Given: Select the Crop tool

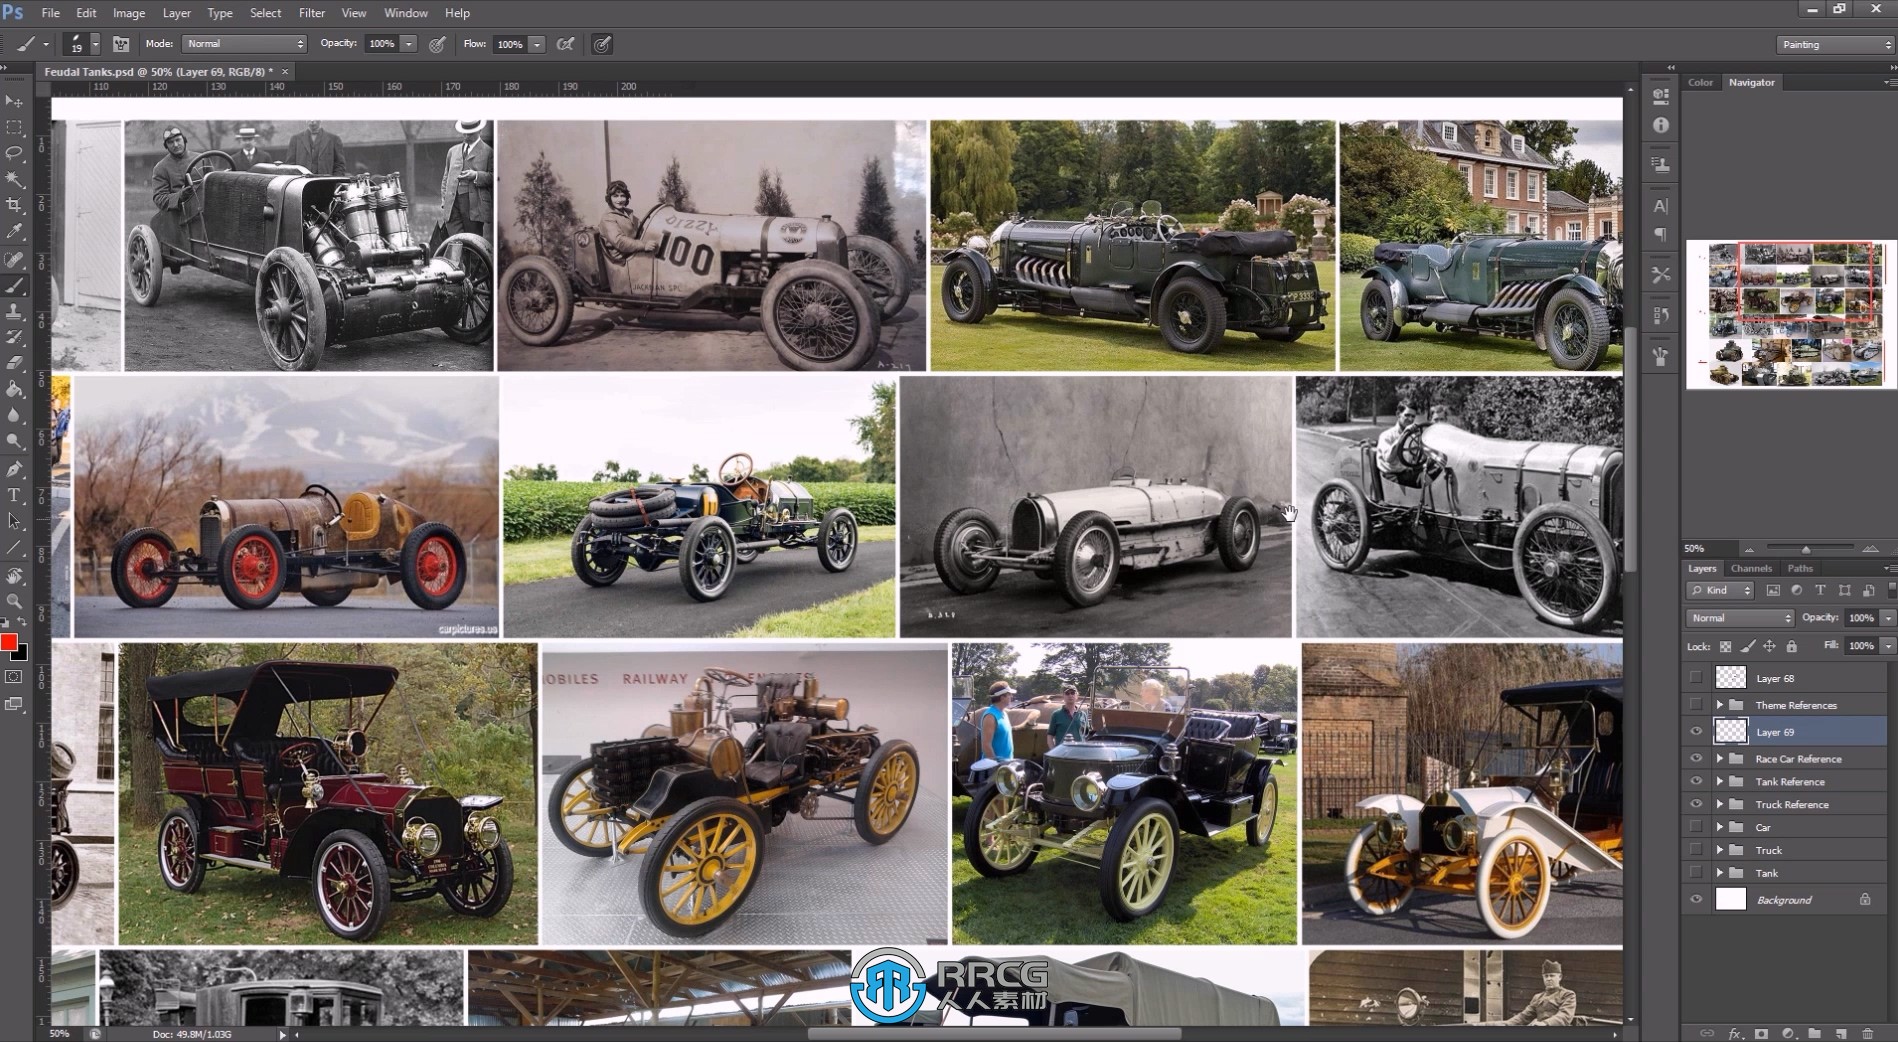Looking at the screenshot, I should [14, 205].
